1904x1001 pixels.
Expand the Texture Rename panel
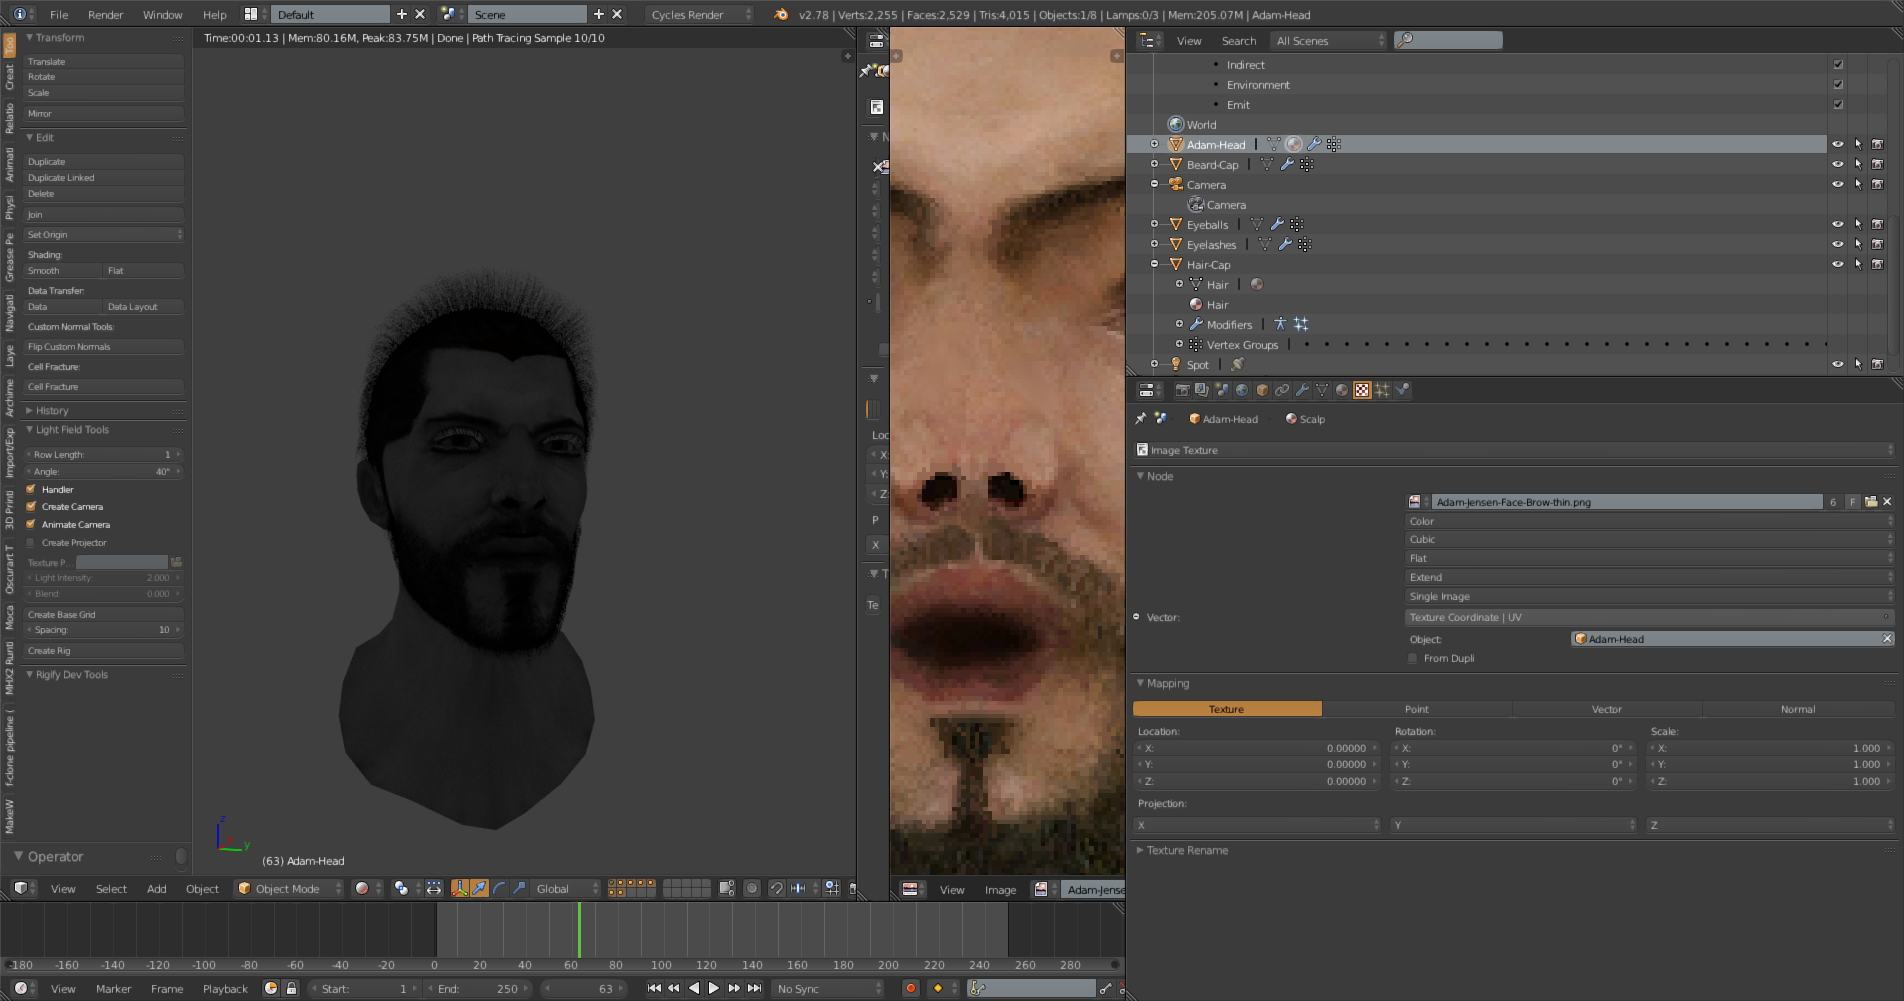[x=1187, y=850]
